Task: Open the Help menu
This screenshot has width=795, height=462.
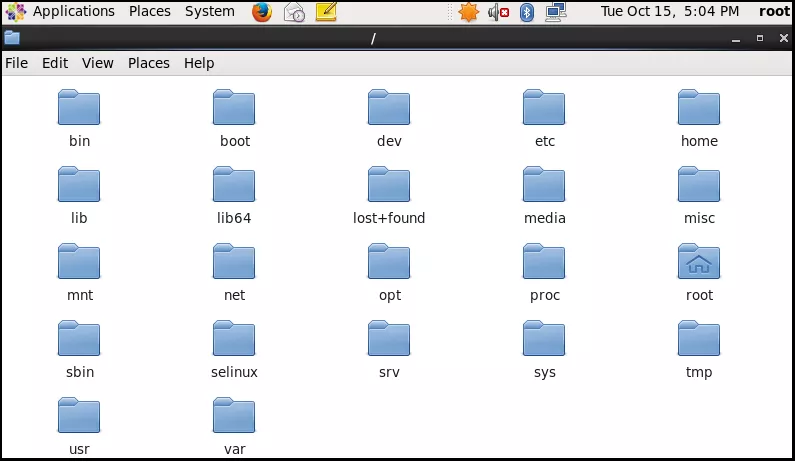Action: (199, 63)
